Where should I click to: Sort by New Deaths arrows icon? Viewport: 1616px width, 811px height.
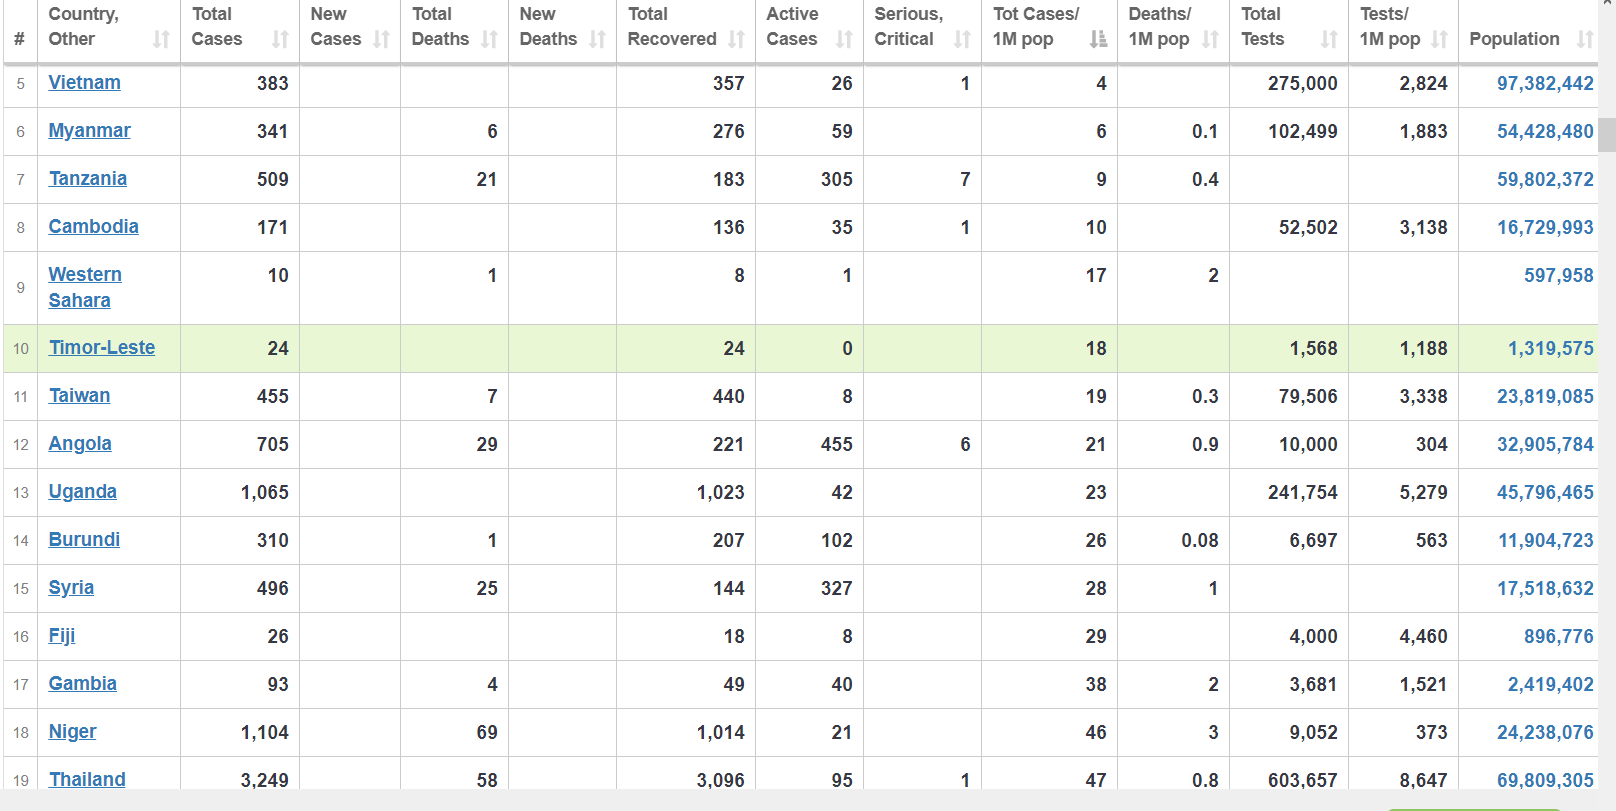point(597,39)
